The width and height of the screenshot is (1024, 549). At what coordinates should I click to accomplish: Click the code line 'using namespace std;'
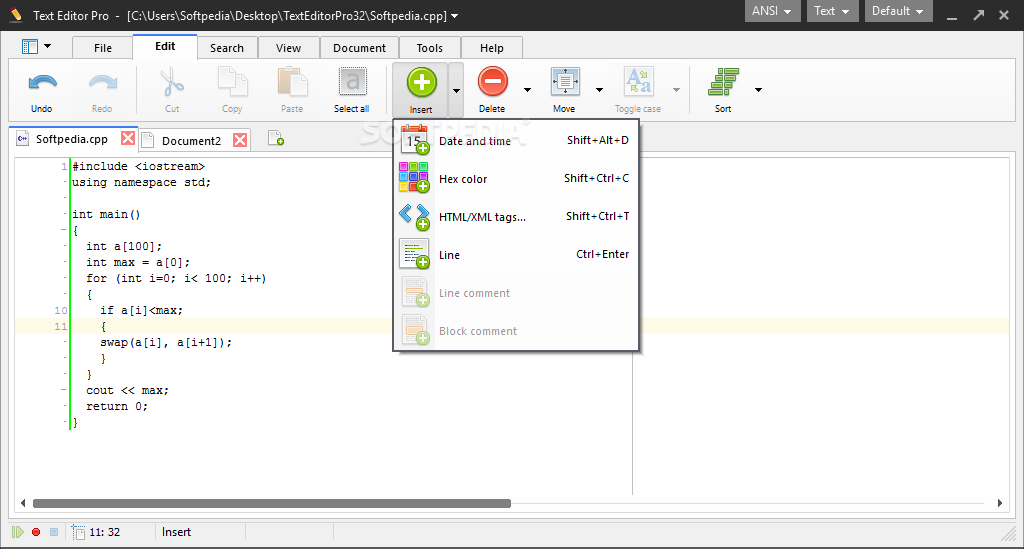click(x=141, y=182)
